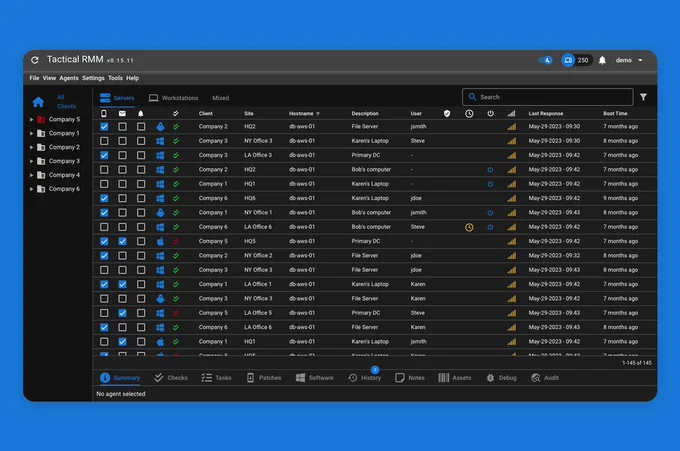Click the needs-reboot power icon column header

click(490, 114)
